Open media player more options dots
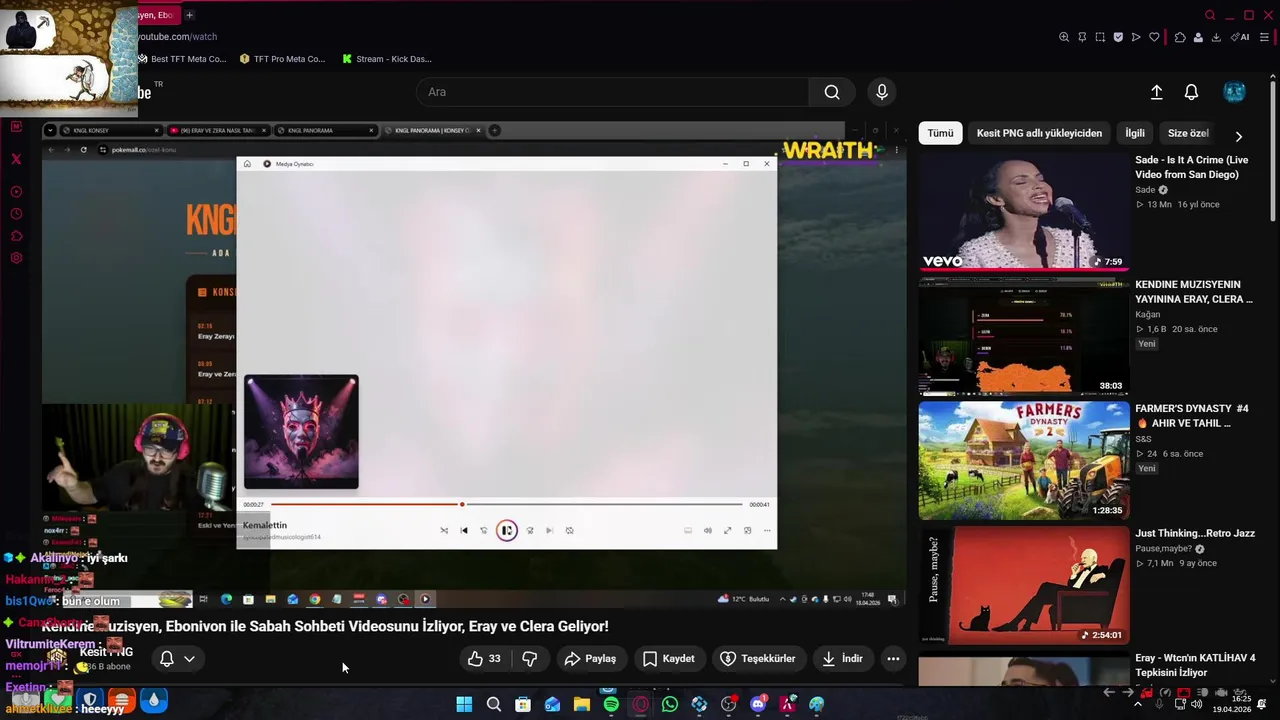 [x=767, y=531]
